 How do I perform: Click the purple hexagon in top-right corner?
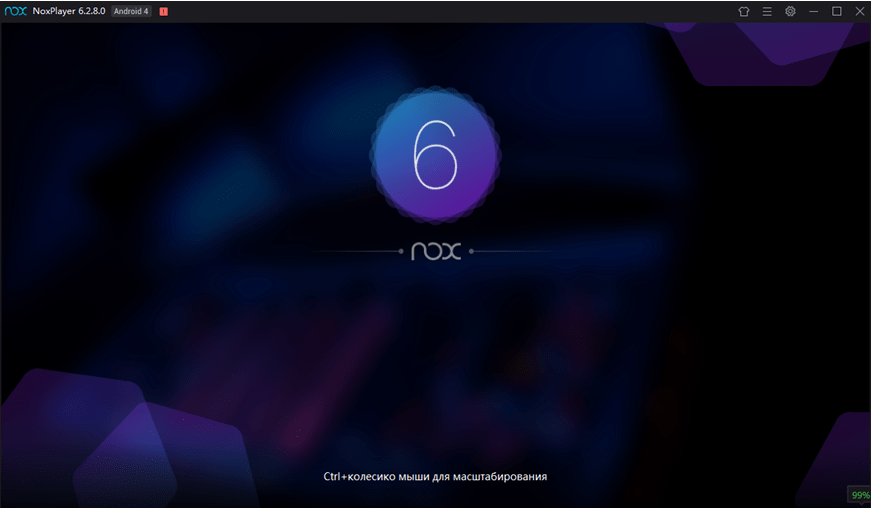point(770,50)
